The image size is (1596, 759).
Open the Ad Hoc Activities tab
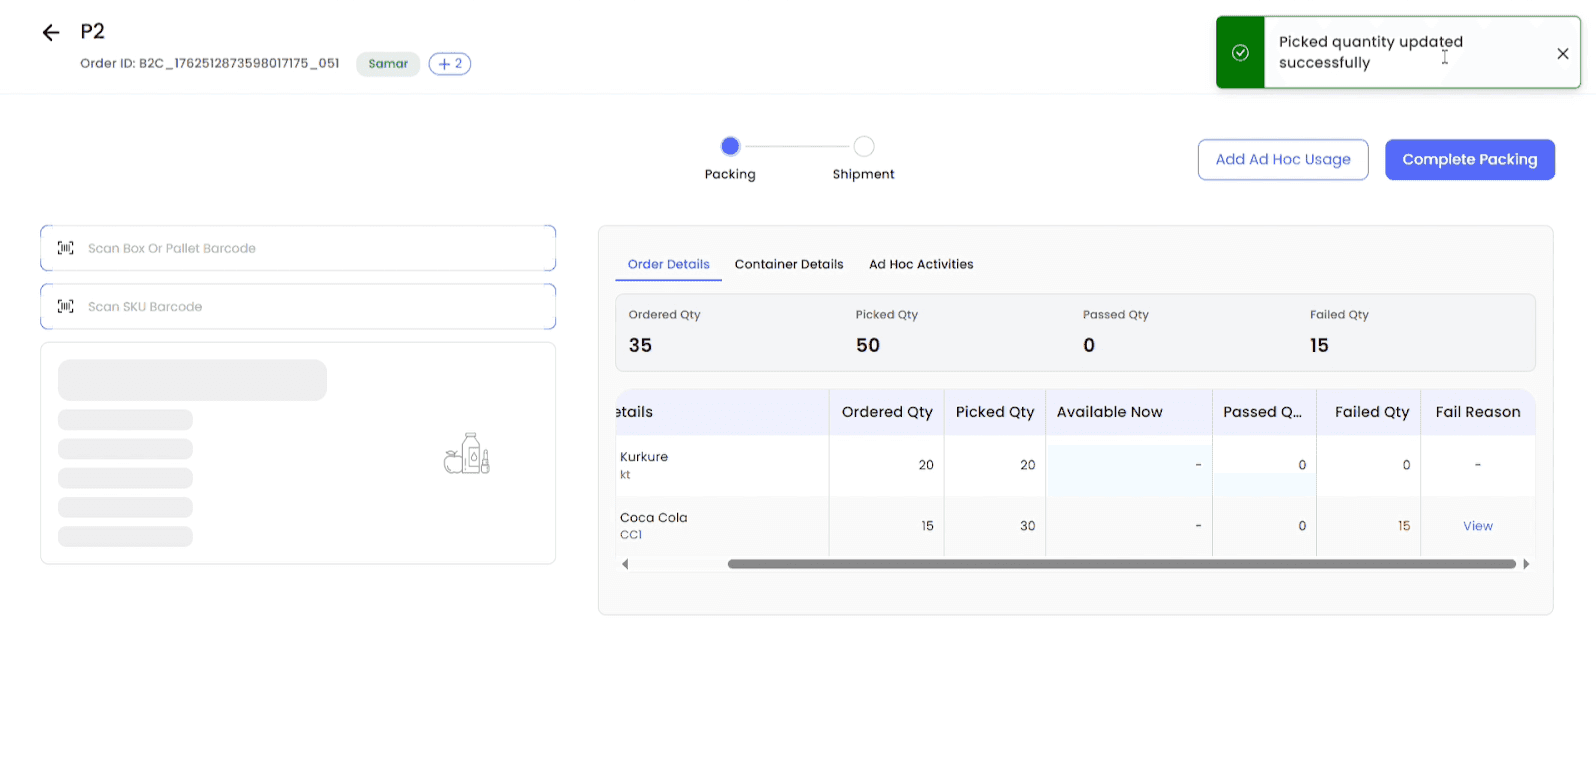tap(921, 265)
